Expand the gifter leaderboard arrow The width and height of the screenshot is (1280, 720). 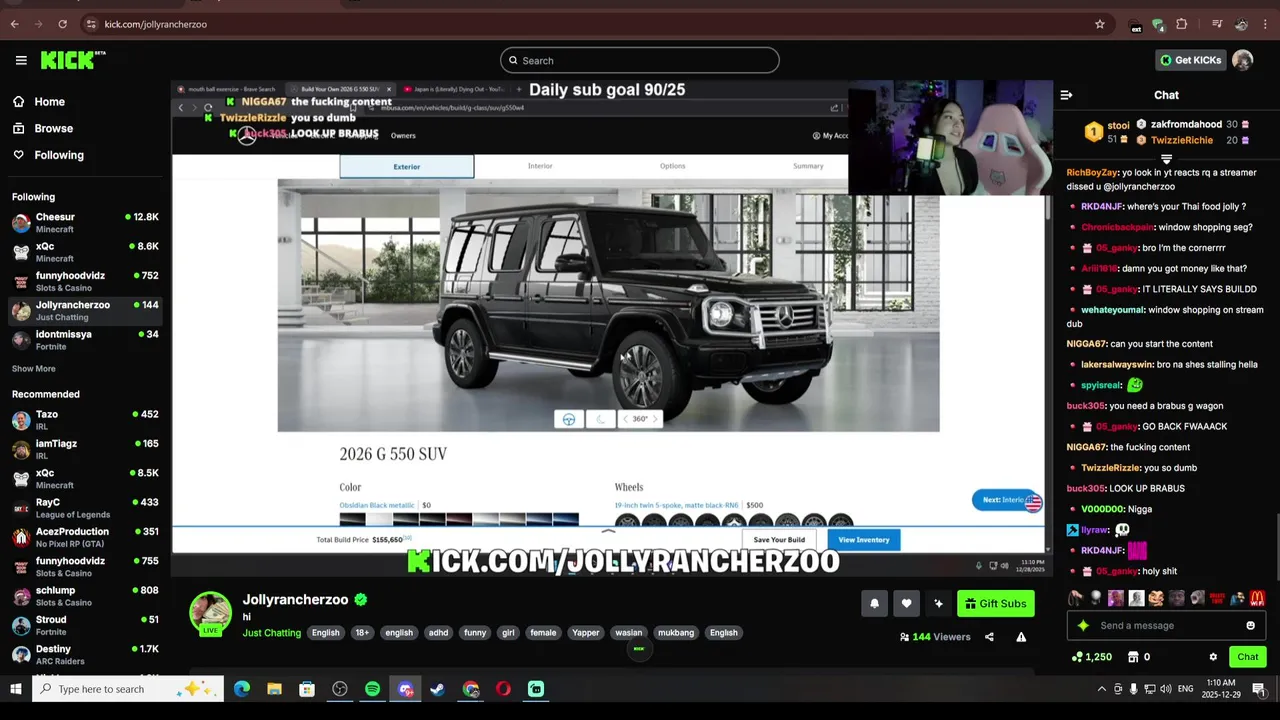(1166, 158)
